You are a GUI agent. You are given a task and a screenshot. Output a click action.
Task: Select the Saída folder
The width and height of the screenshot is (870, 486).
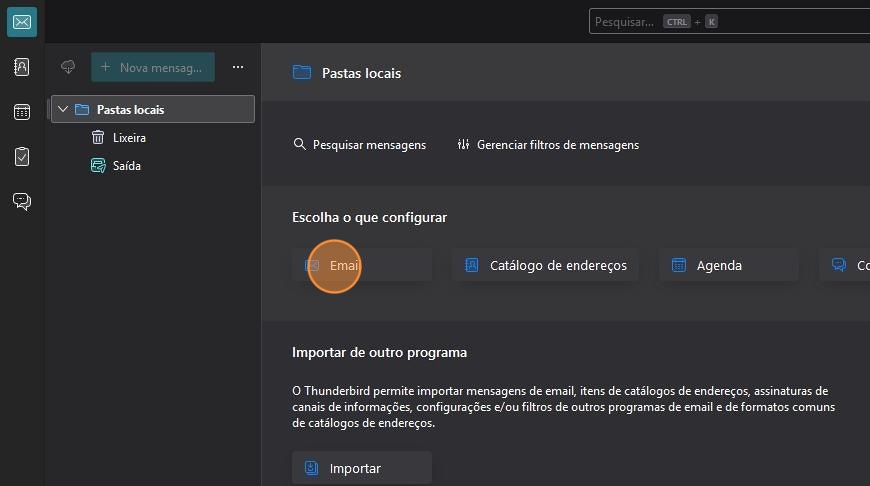click(x=127, y=166)
